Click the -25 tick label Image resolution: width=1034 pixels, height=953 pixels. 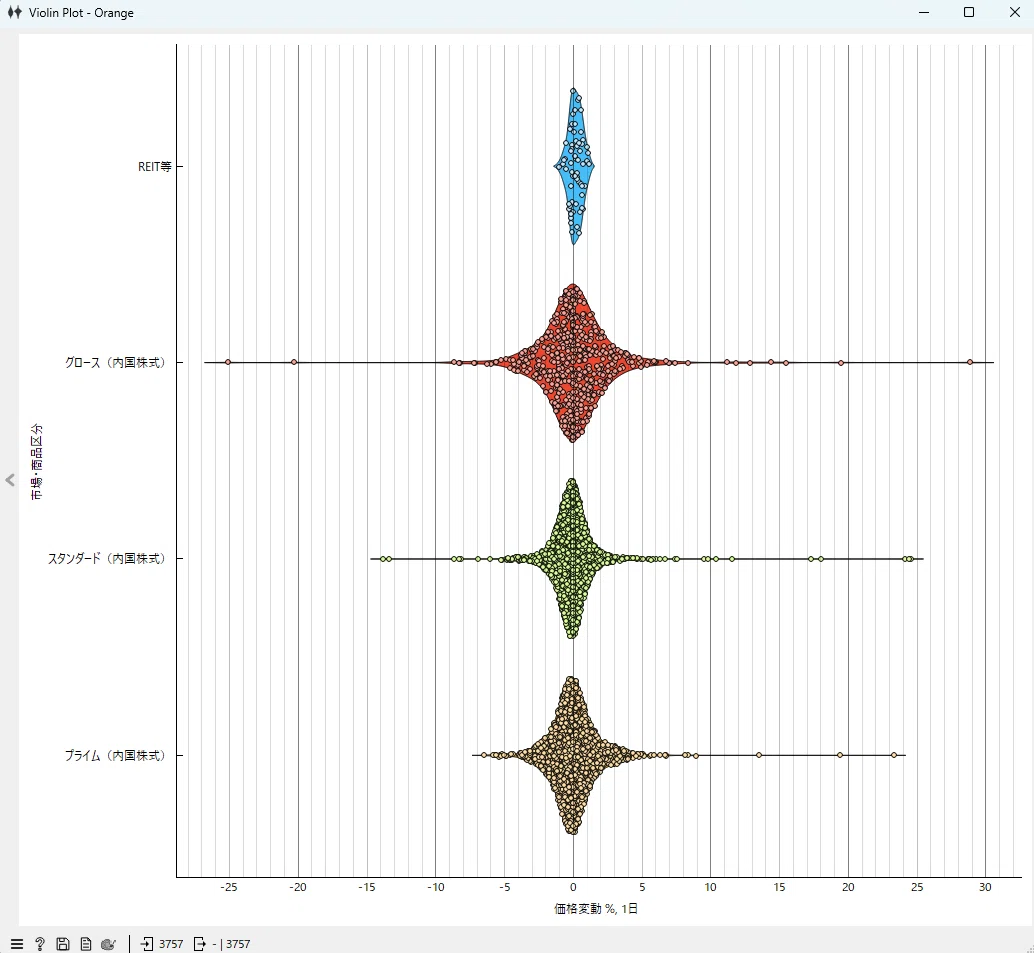tap(228, 887)
